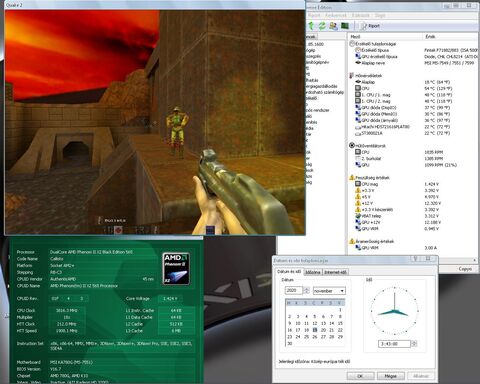Select the 2. burkolat fan row icon

pos(358,158)
